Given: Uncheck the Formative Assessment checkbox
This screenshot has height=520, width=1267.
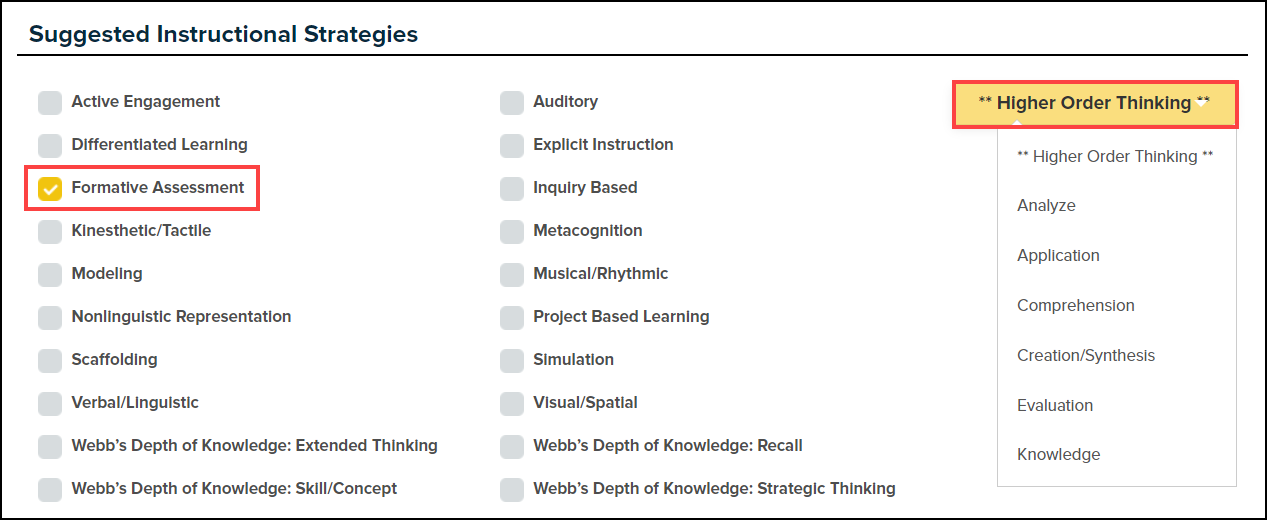Looking at the screenshot, I should pyautogui.click(x=50, y=188).
